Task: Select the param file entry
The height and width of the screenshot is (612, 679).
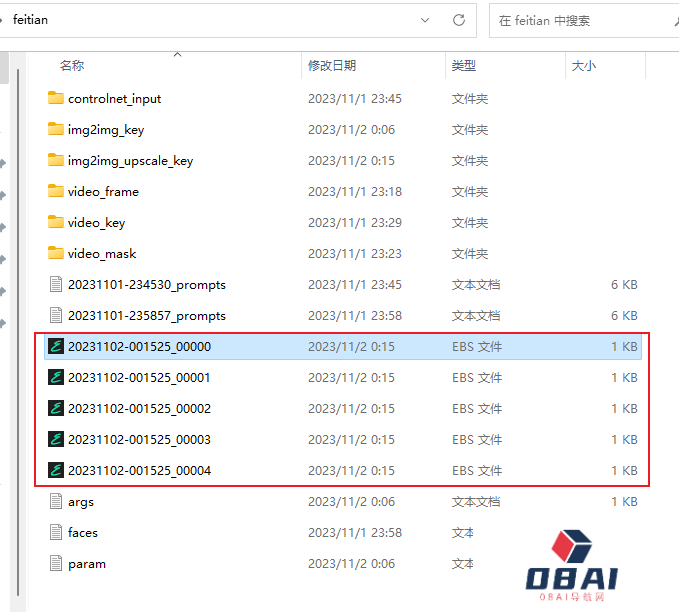Action: pos(87,564)
